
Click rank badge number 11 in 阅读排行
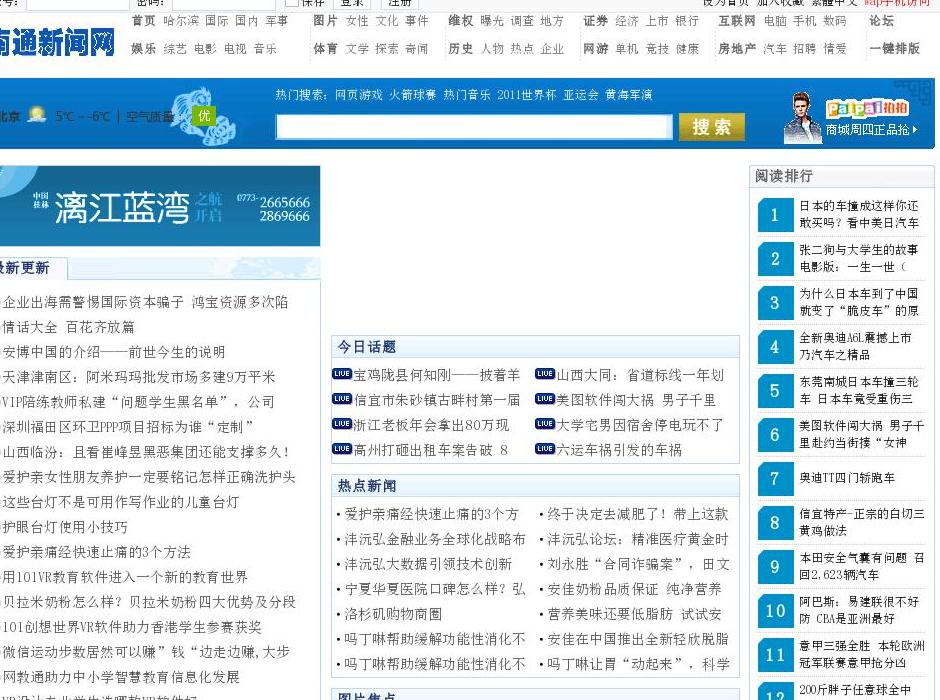775,654
